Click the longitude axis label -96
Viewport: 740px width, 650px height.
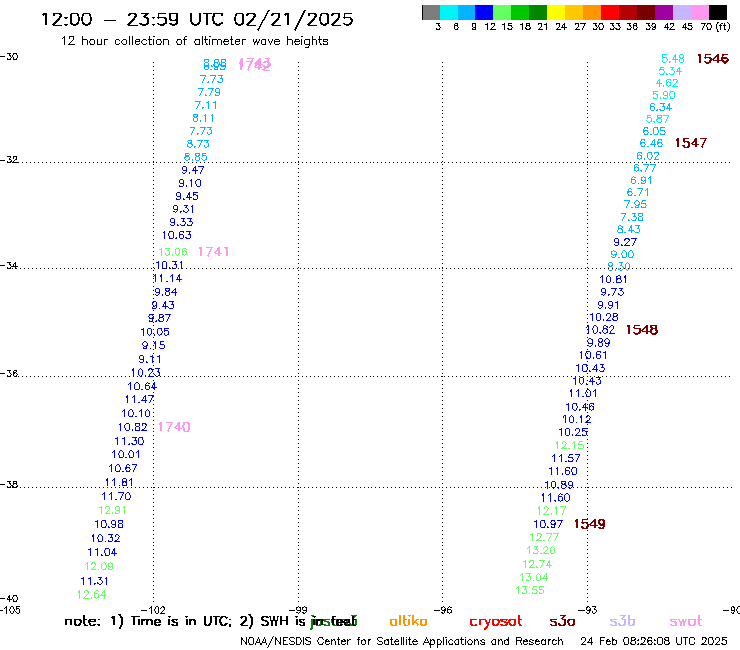pyautogui.click(x=443, y=610)
